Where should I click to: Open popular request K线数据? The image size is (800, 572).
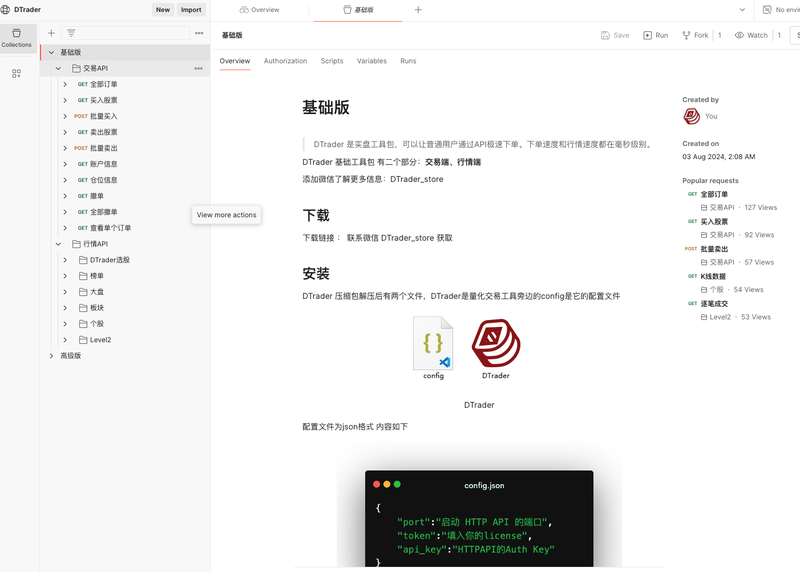click(713, 277)
